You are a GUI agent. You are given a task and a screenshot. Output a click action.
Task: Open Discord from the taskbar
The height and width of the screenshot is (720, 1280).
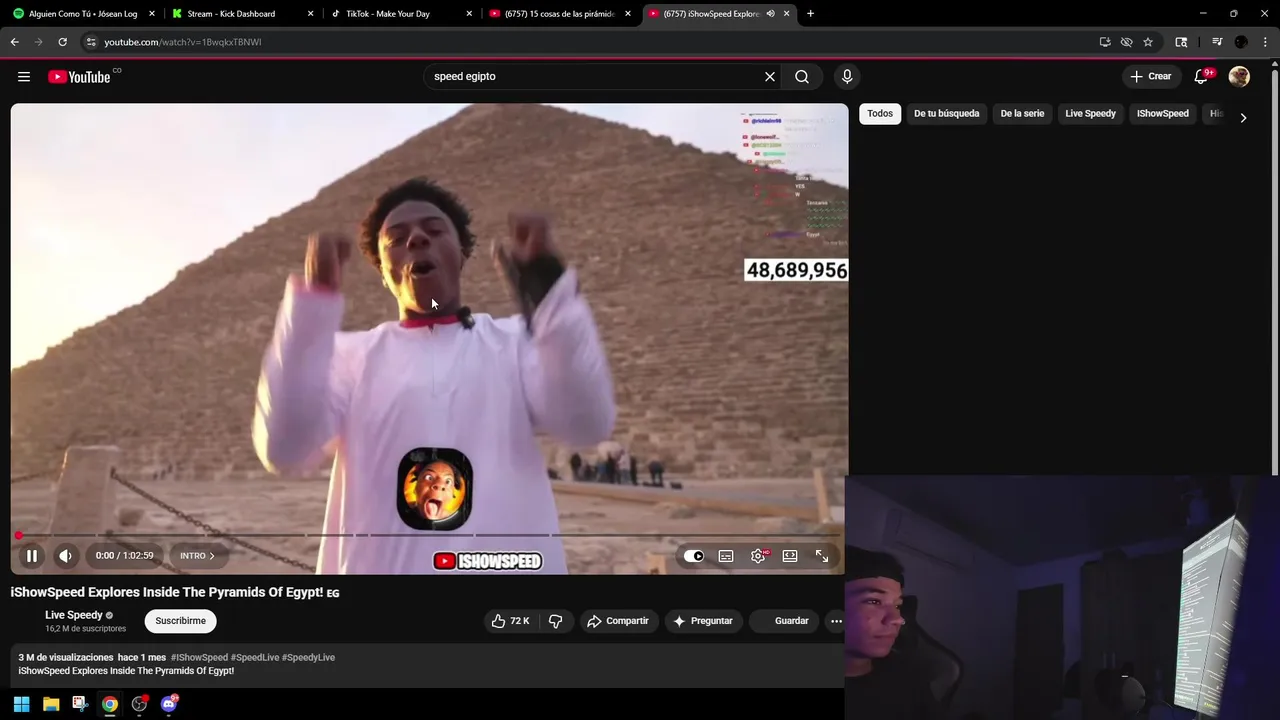click(169, 704)
